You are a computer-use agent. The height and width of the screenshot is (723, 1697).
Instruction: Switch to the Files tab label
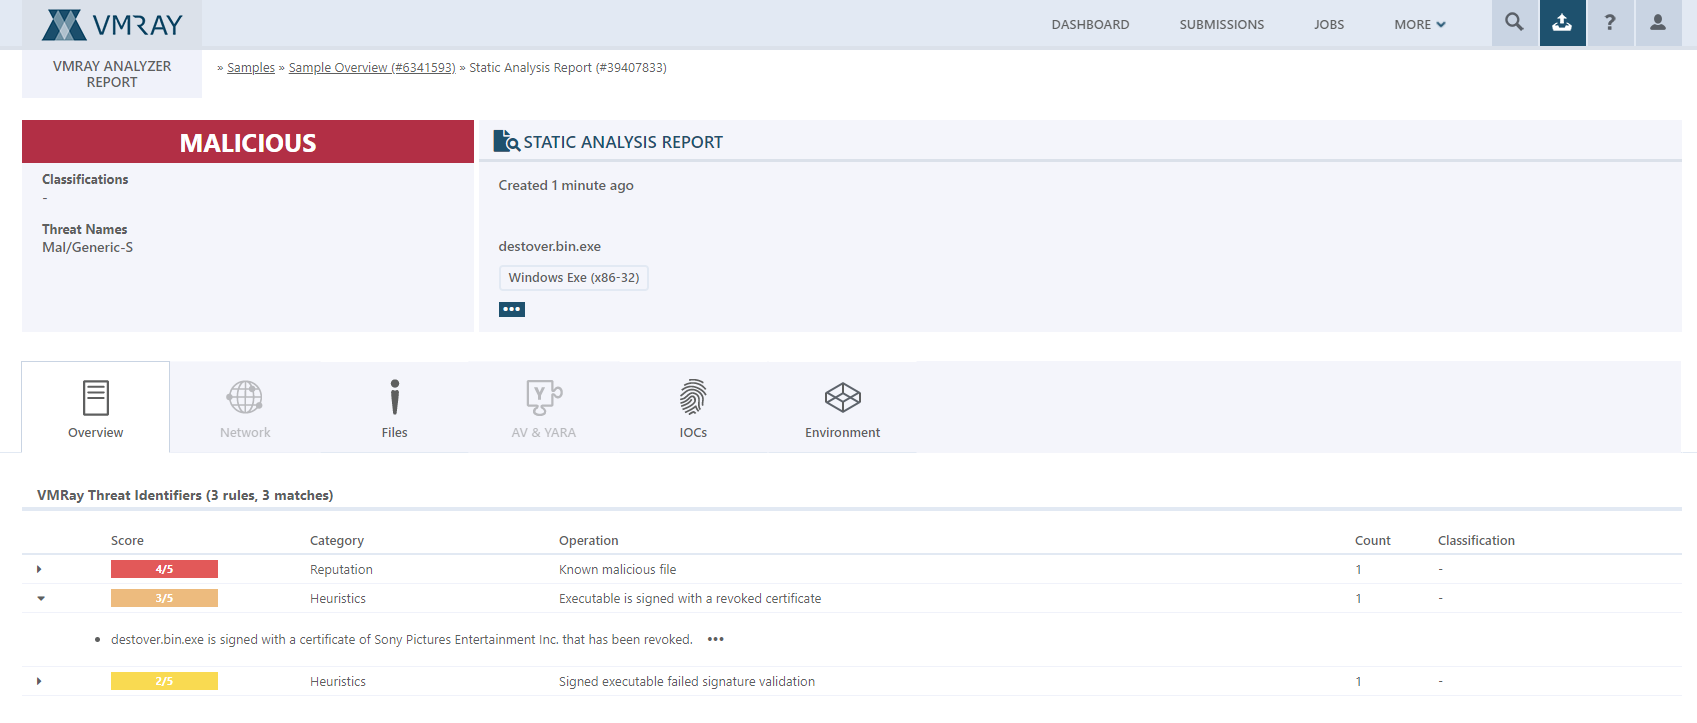coord(395,433)
